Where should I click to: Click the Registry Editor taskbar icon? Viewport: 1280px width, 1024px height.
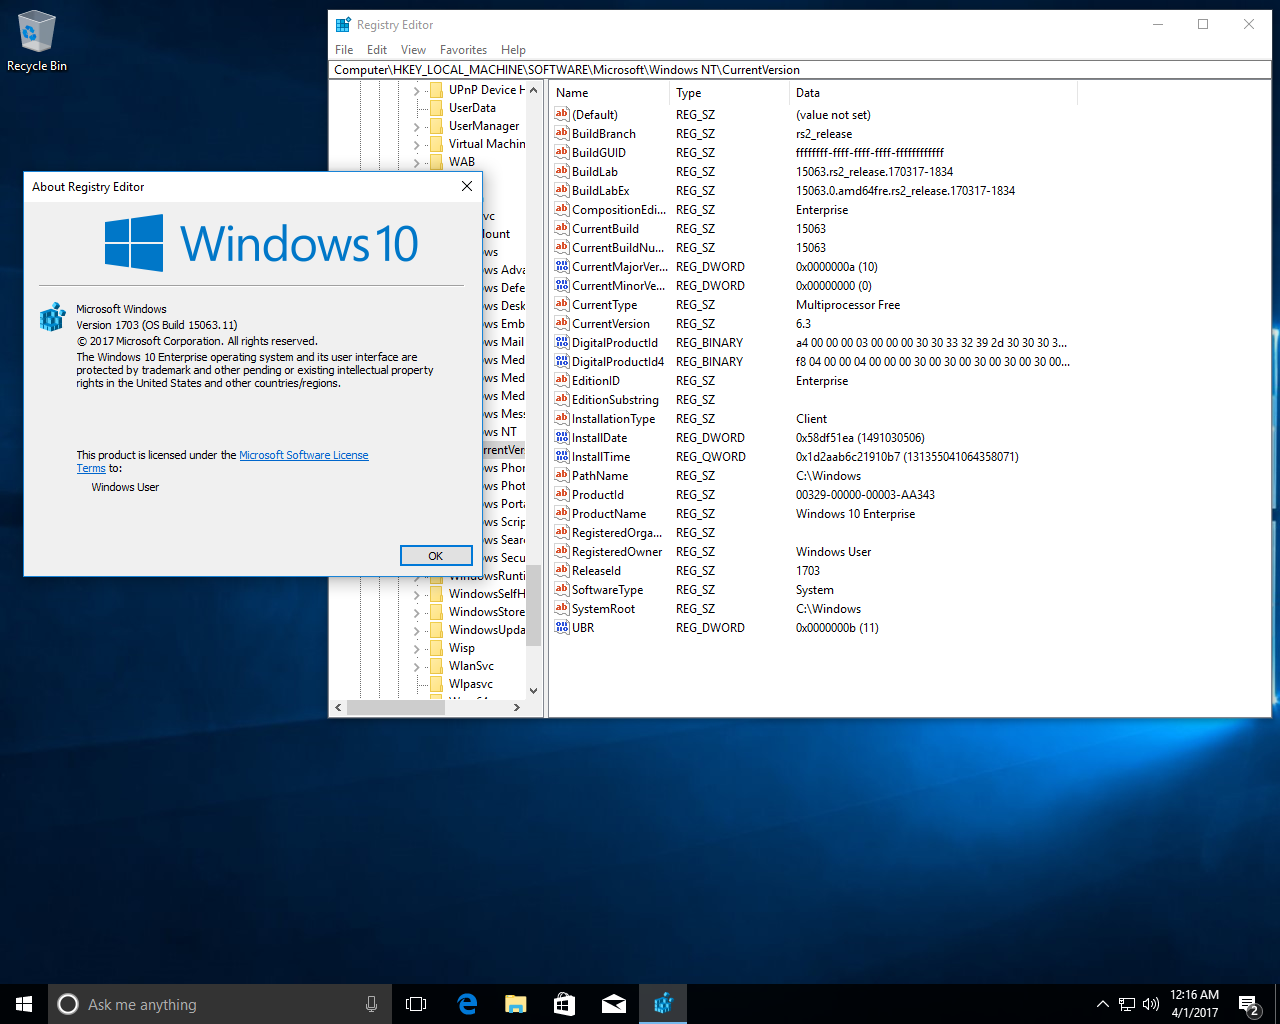pyautogui.click(x=663, y=1004)
